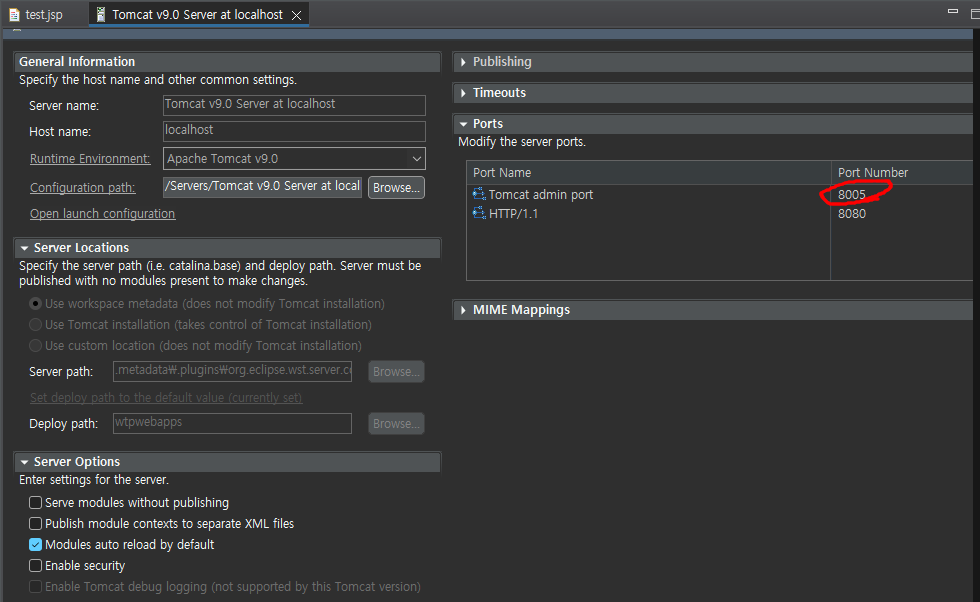
Task: Select Use workspace metadata radio button
Action: pyautogui.click(x=36, y=303)
